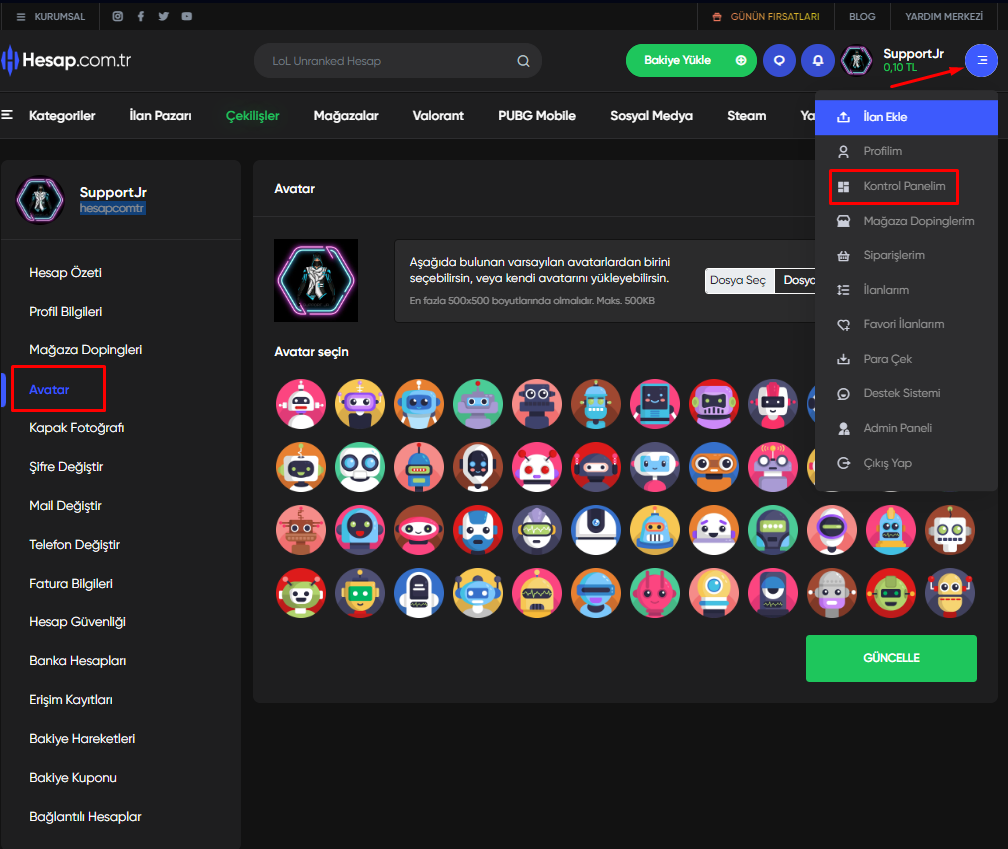
Task: Open the Mağazalar navigation link
Action: click(x=346, y=116)
